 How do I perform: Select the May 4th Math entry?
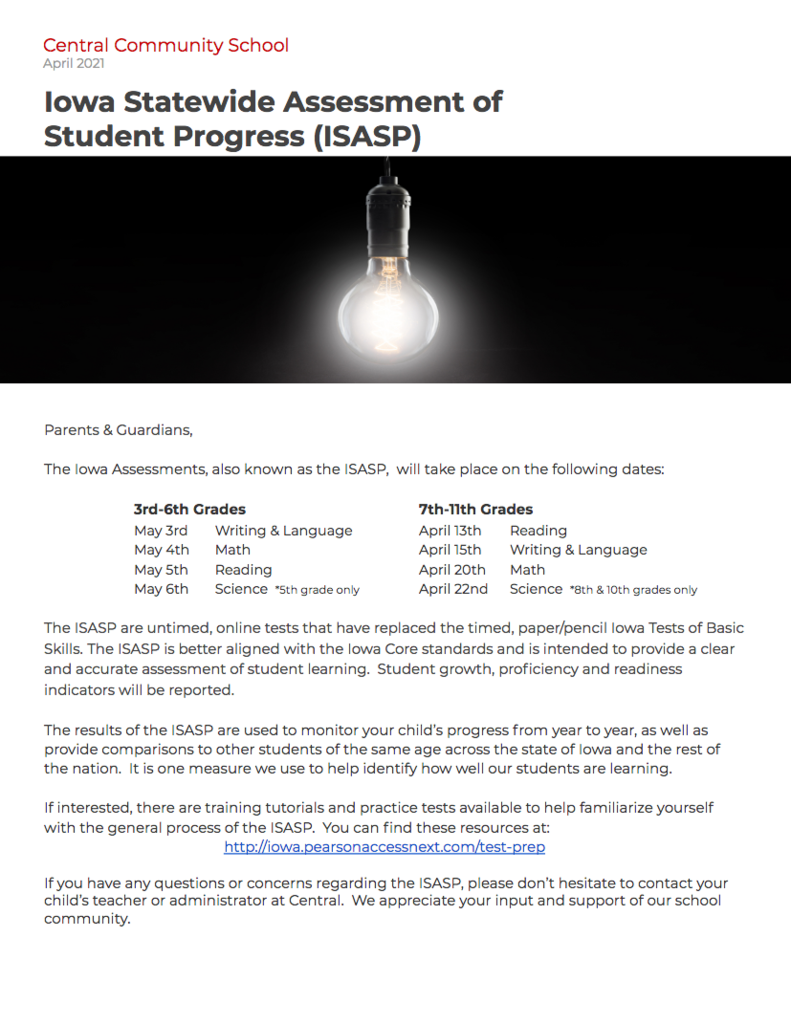[x=192, y=550]
